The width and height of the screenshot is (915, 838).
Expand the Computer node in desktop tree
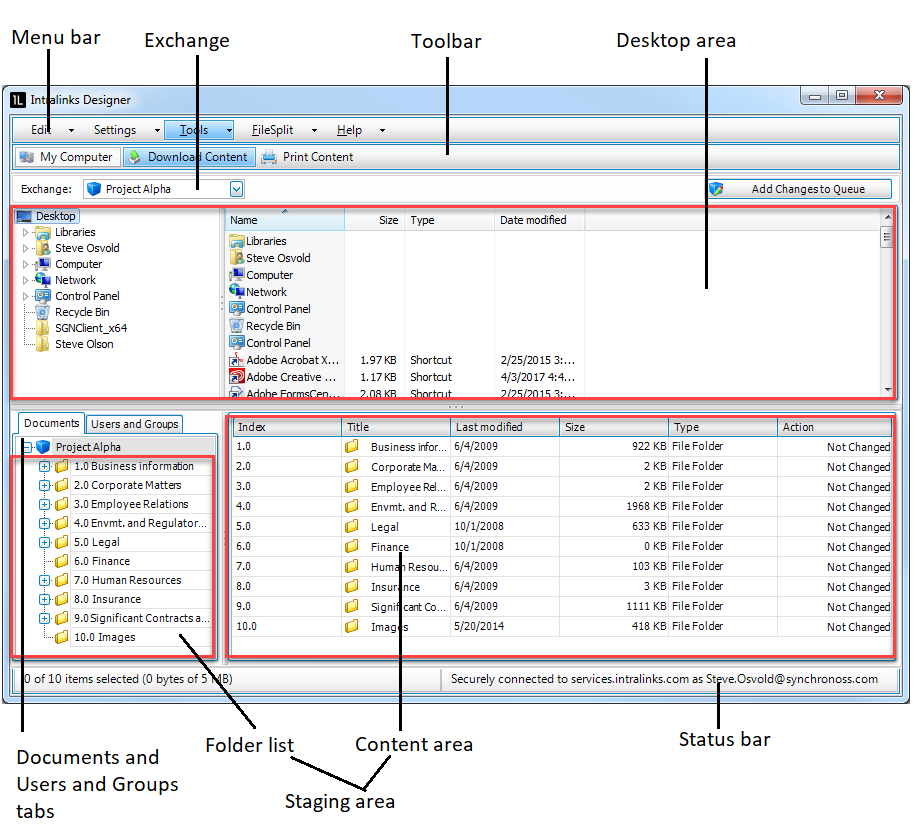click(25, 264)
